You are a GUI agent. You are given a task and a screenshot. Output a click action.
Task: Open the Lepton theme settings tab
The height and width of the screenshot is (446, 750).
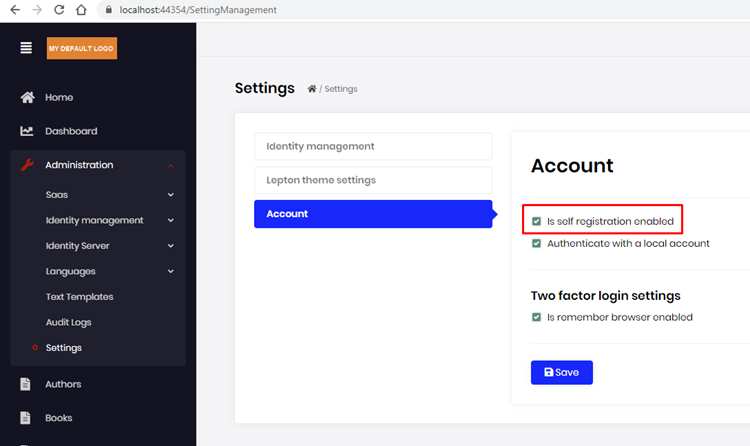372,180
